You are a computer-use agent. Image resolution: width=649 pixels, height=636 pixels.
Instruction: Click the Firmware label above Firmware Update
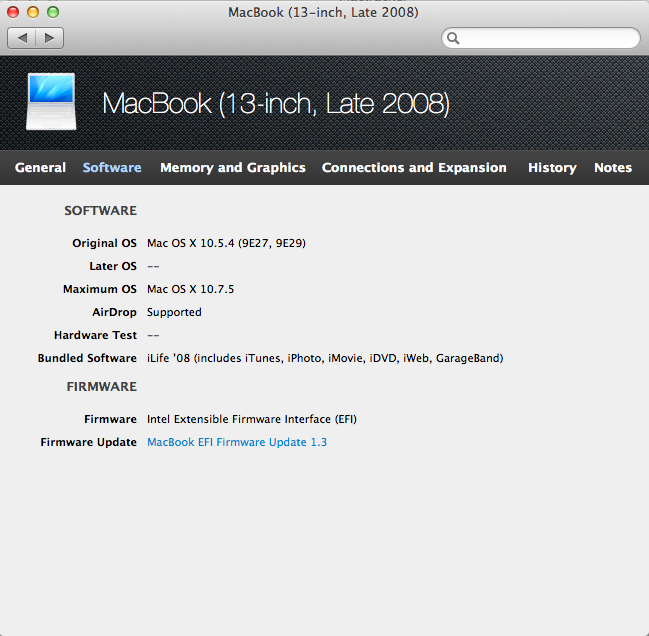point(110,419)
